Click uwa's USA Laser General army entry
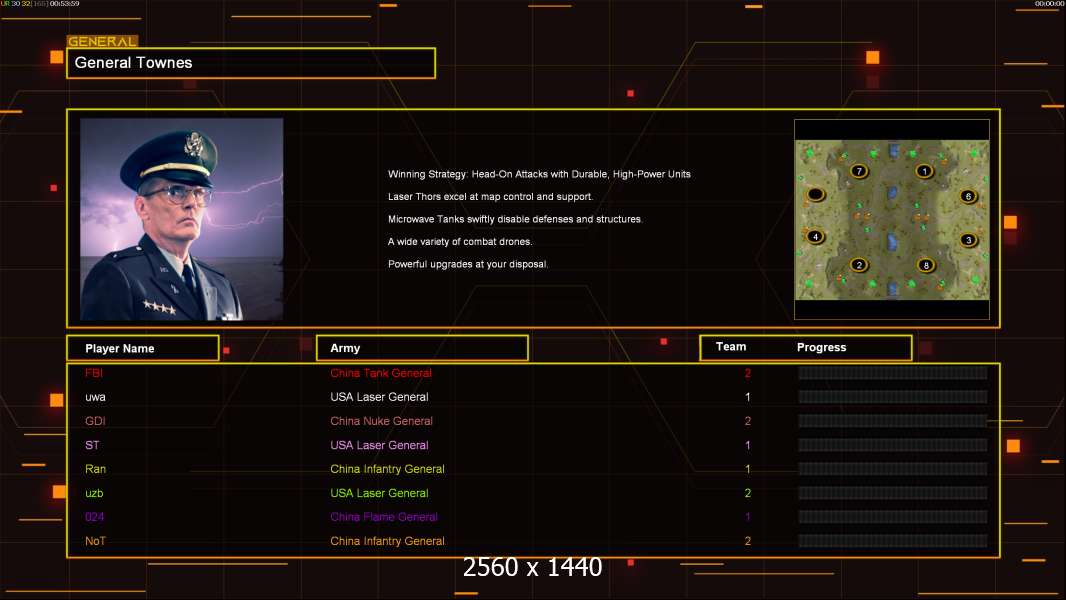Image resolution: width=1066 pixels, height=600 pixels. (x=379, y=397)
